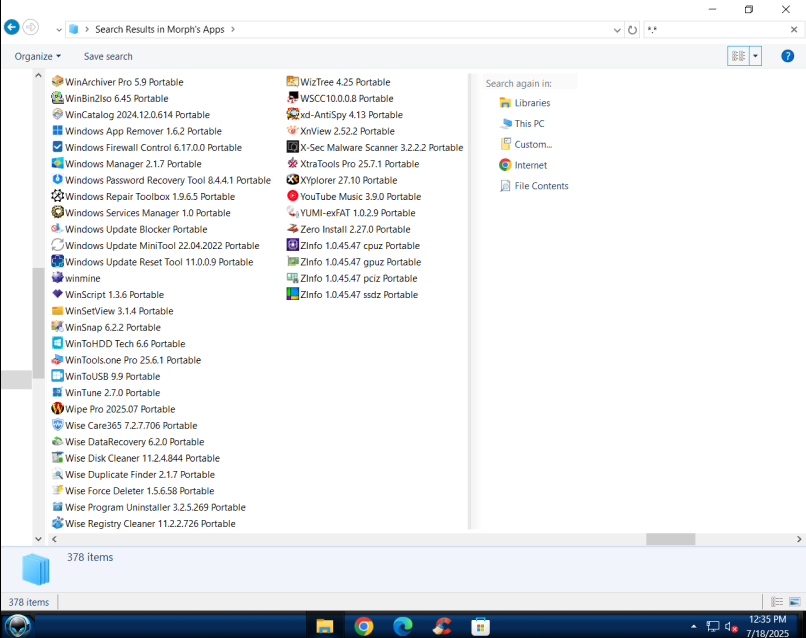The width and height of the screenshot is (806, 638).
Task: Select WinTools.one Pro 25.6.1 Portable
Action: 126,360
